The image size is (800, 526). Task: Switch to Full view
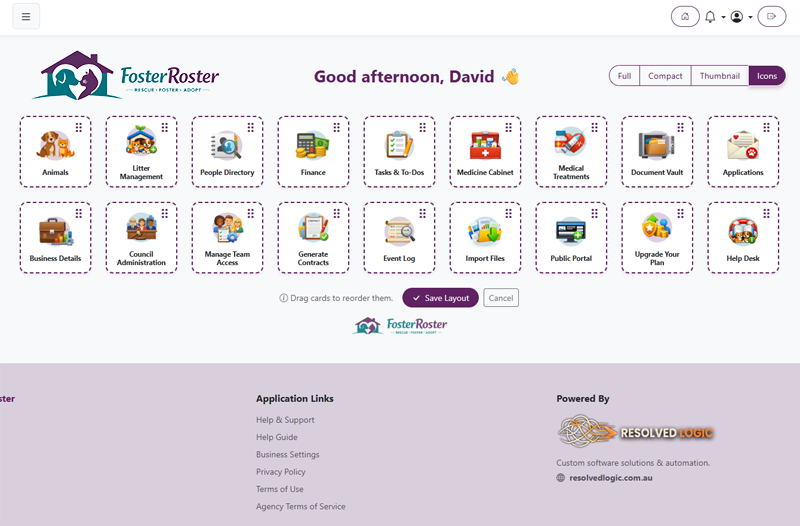click(x=624, y=76)
